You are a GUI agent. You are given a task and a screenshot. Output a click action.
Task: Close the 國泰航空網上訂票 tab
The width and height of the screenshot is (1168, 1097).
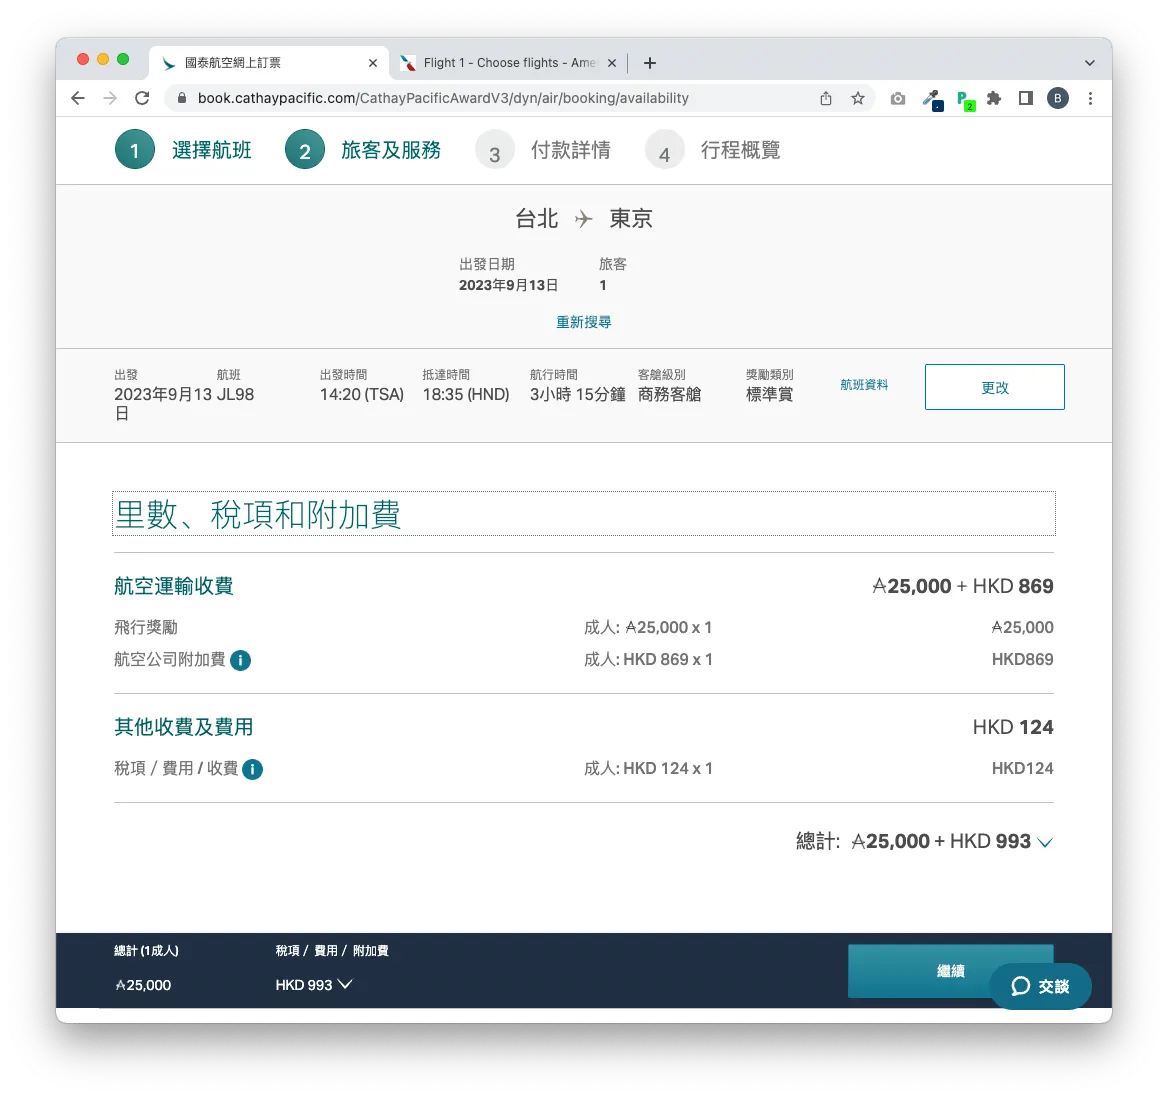(372, 63)
